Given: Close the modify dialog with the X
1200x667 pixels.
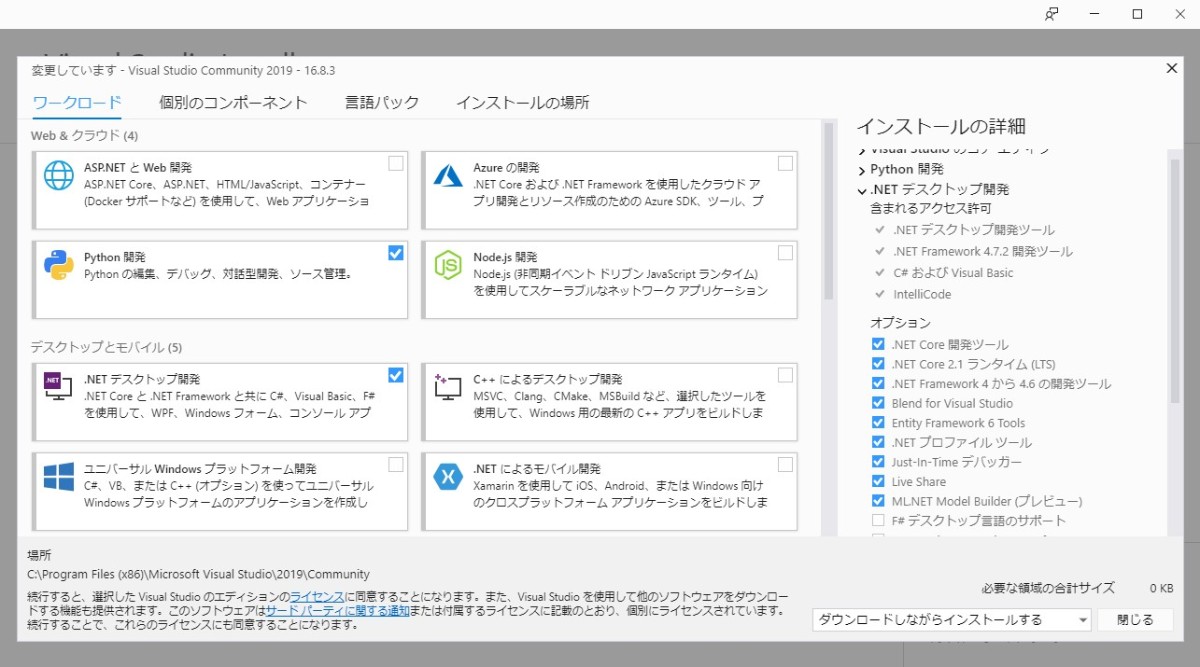Looking at the screenshot, I should point(1172,68).
